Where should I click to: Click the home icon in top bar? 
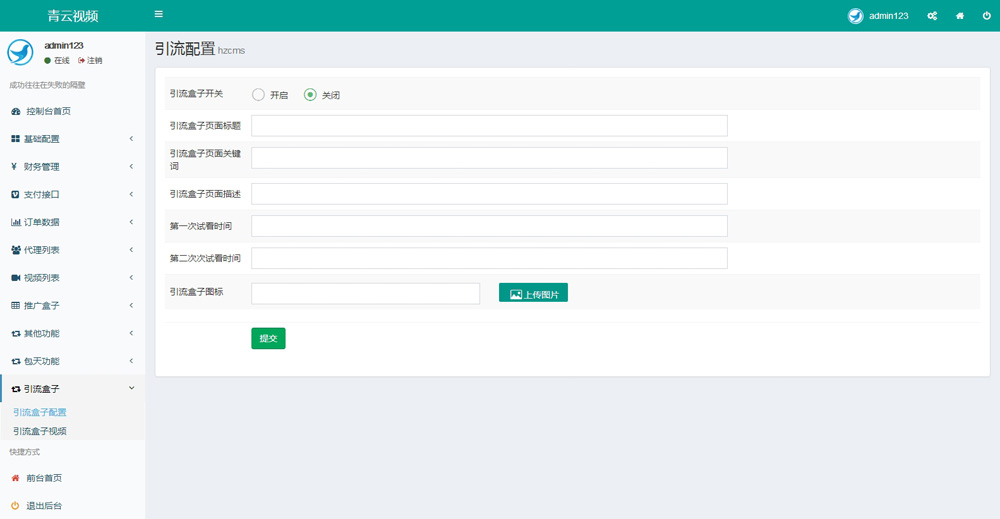[960, 16]
